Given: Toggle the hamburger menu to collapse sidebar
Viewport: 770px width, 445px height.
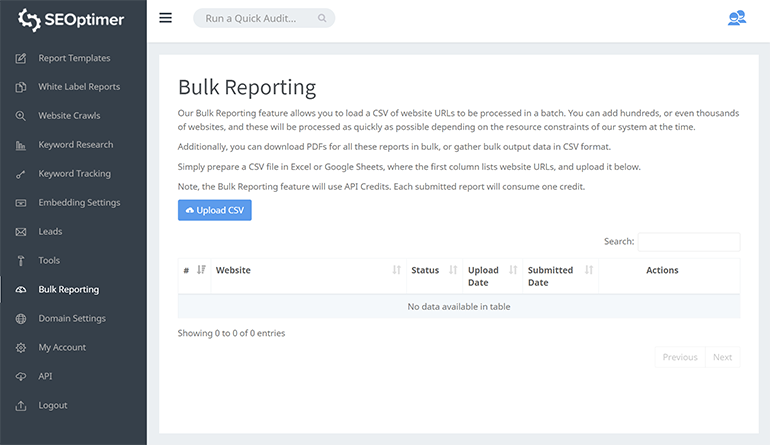Looking at the screenshot, I should click(166, 18).
